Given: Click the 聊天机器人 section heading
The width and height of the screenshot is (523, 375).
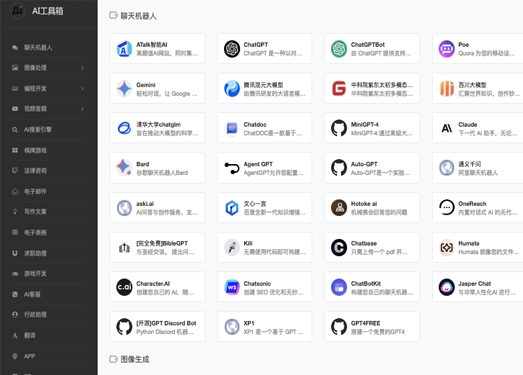Looking at the screenshot, I should click(138, 16).
